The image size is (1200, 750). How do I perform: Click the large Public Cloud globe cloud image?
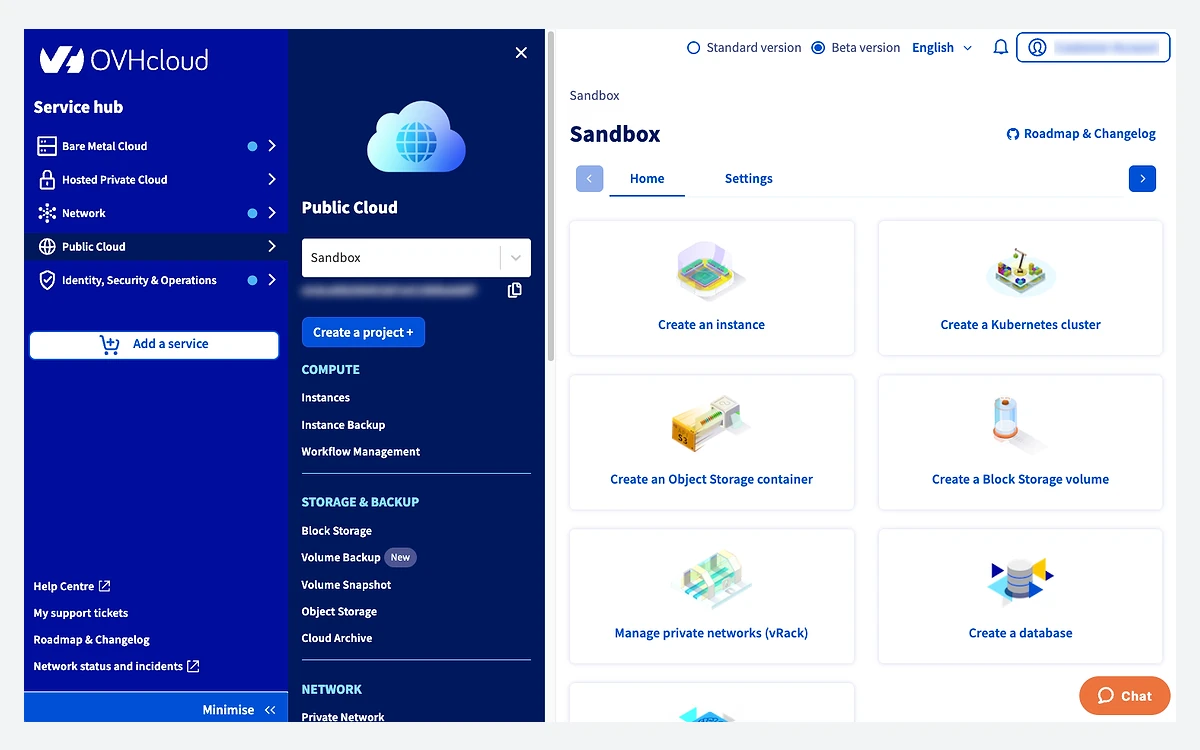(416, 137)
